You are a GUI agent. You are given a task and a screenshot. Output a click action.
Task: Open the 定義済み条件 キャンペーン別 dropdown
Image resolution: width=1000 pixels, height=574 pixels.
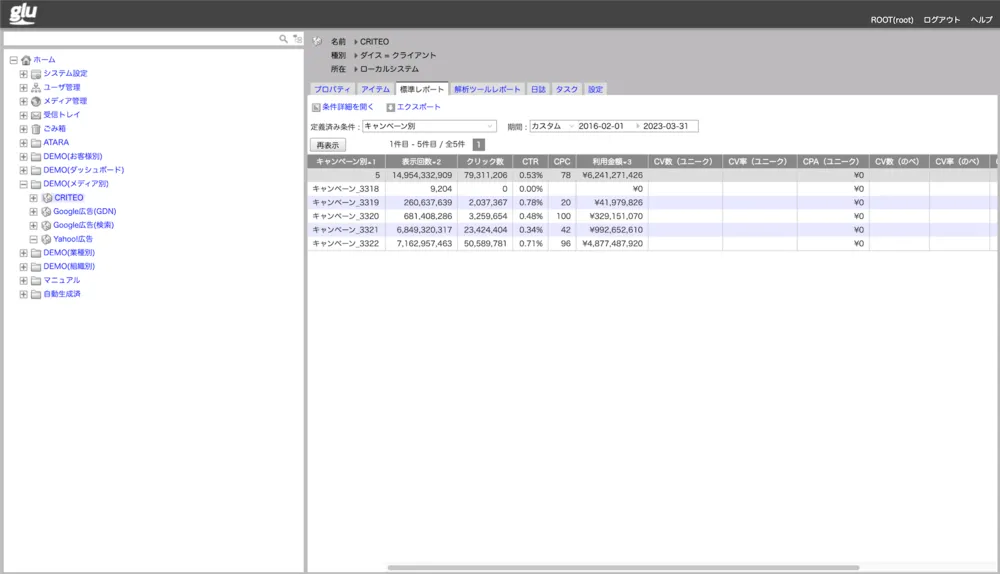tap(429, 127)
